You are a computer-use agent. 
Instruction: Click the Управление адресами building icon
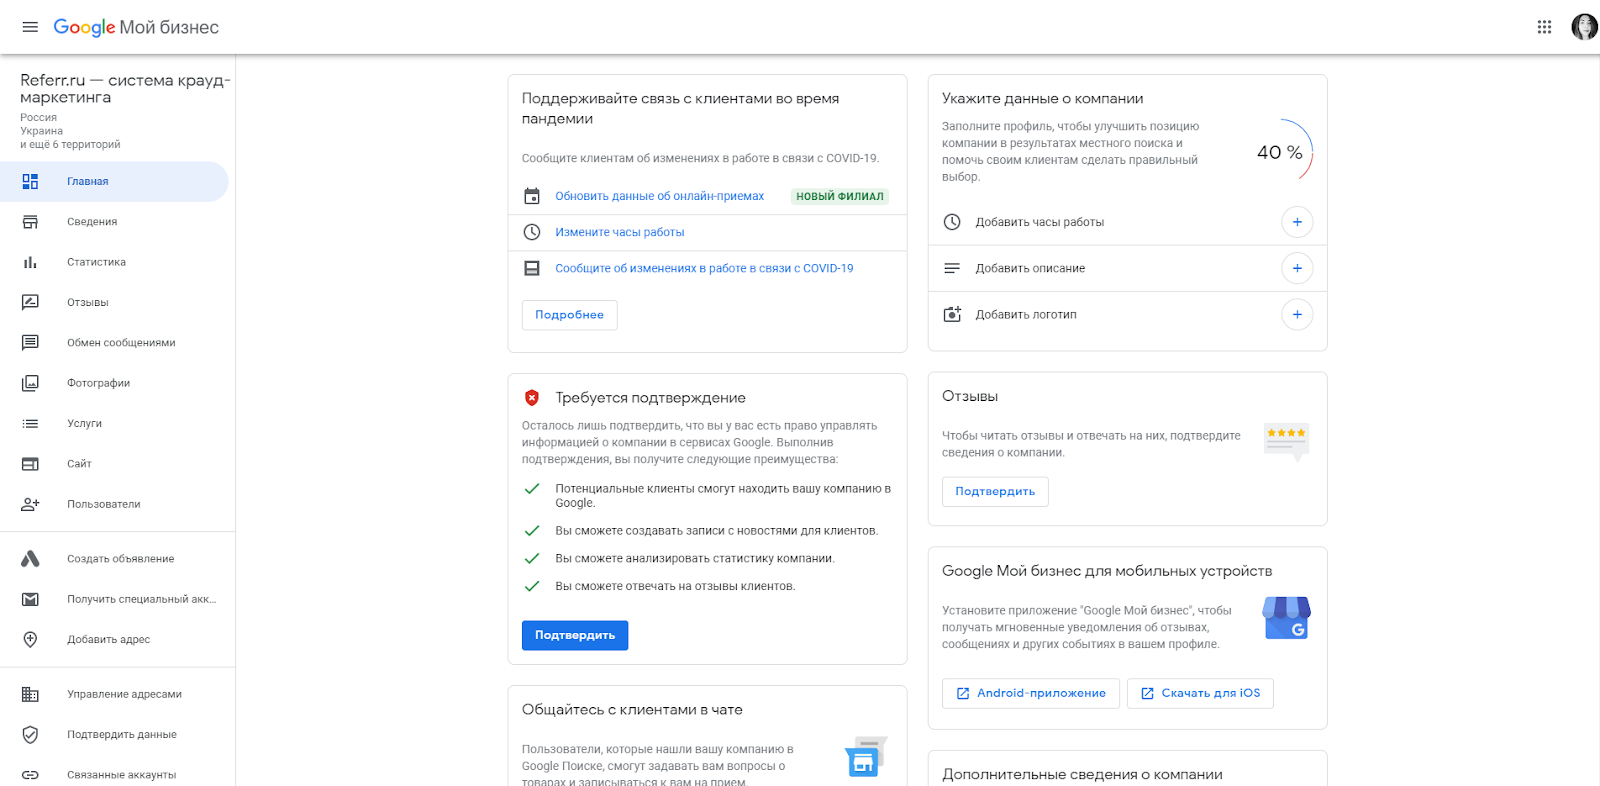[x=30, y=694]
